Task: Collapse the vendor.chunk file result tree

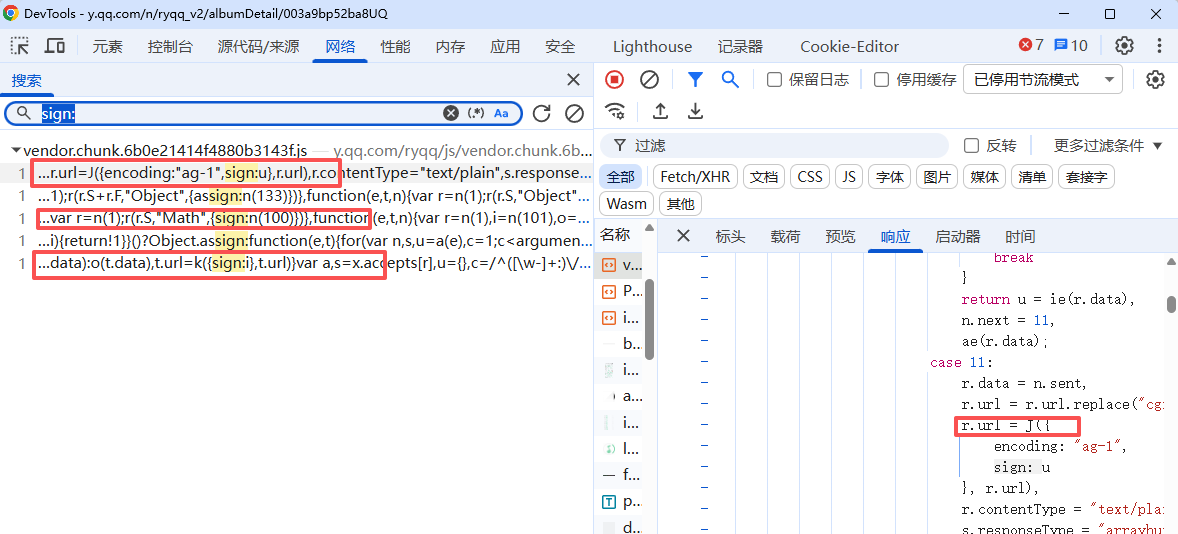Action: coord(16,151)
